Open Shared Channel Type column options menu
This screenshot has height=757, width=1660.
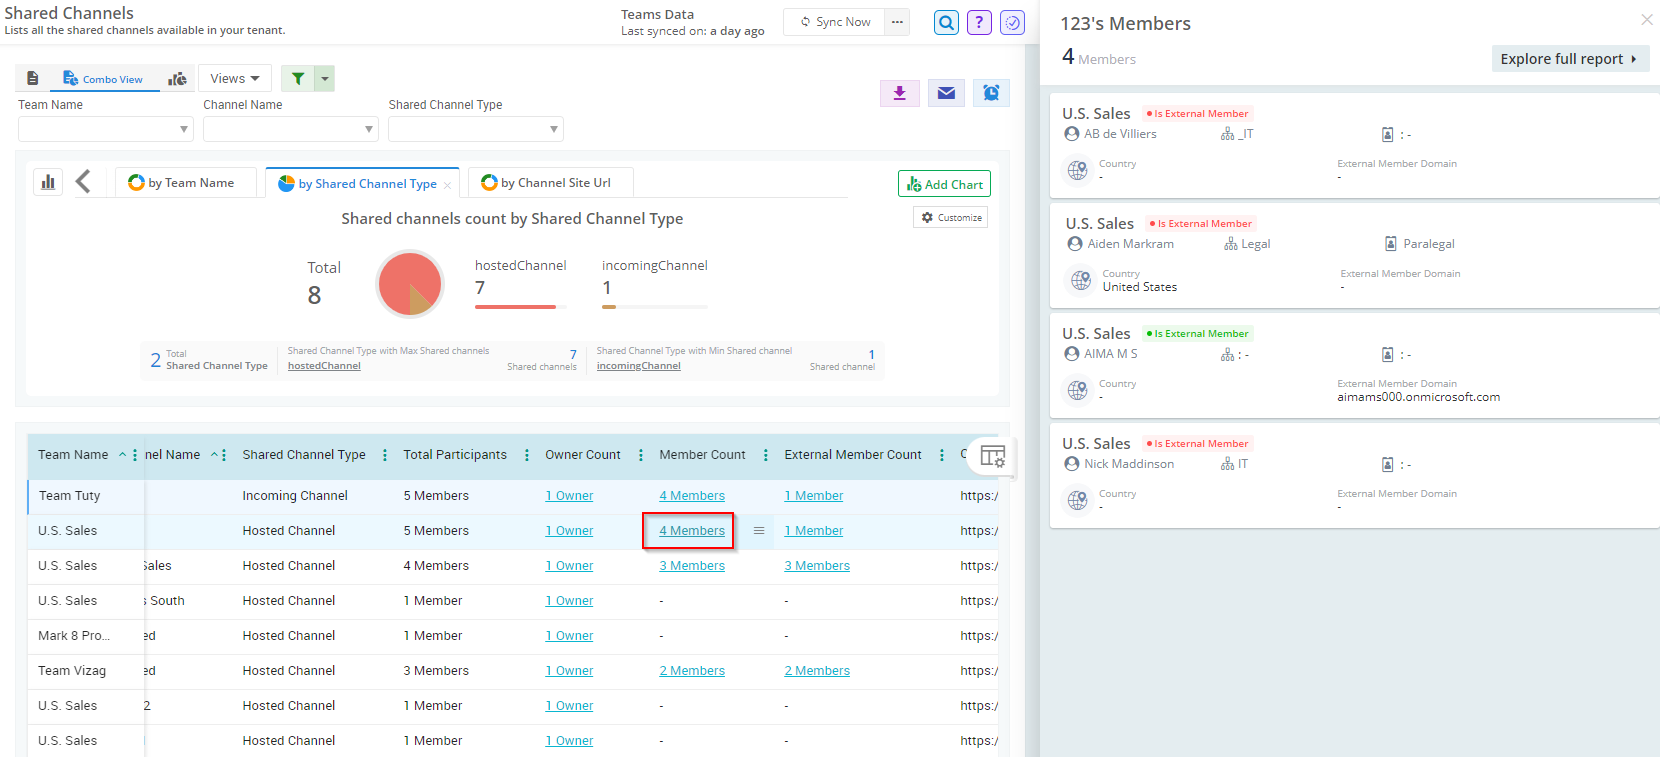coord(385,455)
